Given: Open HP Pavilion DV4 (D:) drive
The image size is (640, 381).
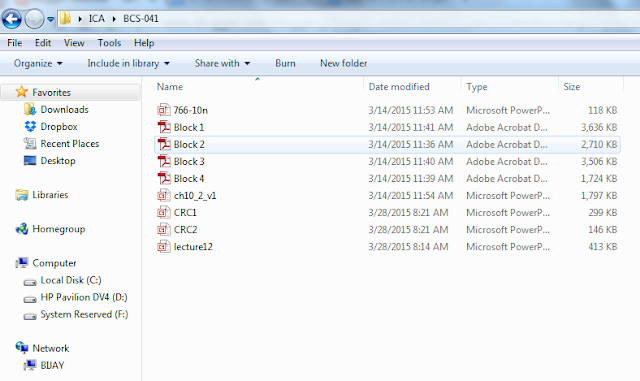Looking at the screenshot, I should coord(84,297).
